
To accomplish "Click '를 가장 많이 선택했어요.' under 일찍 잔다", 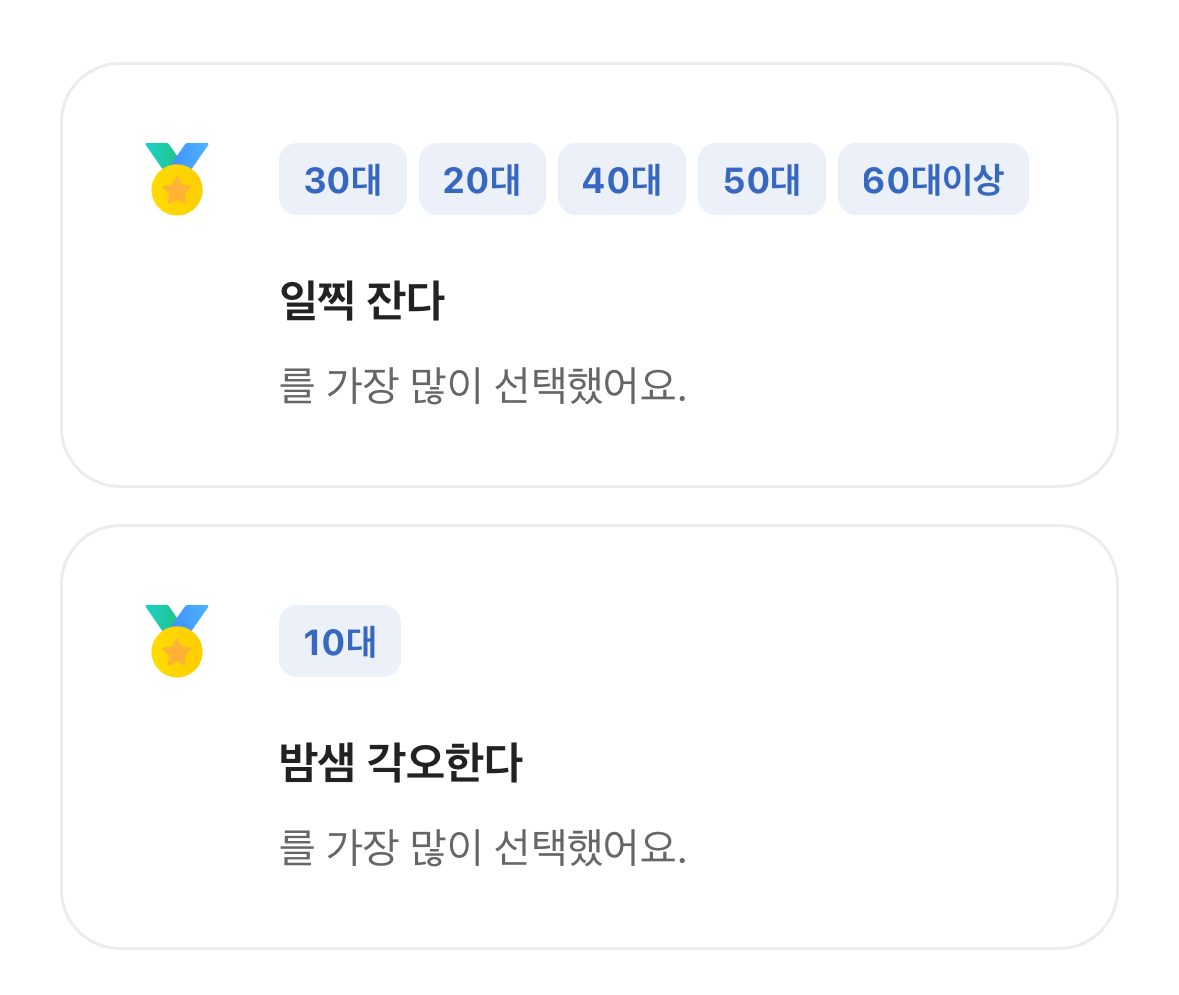I will tap(483, 387).
